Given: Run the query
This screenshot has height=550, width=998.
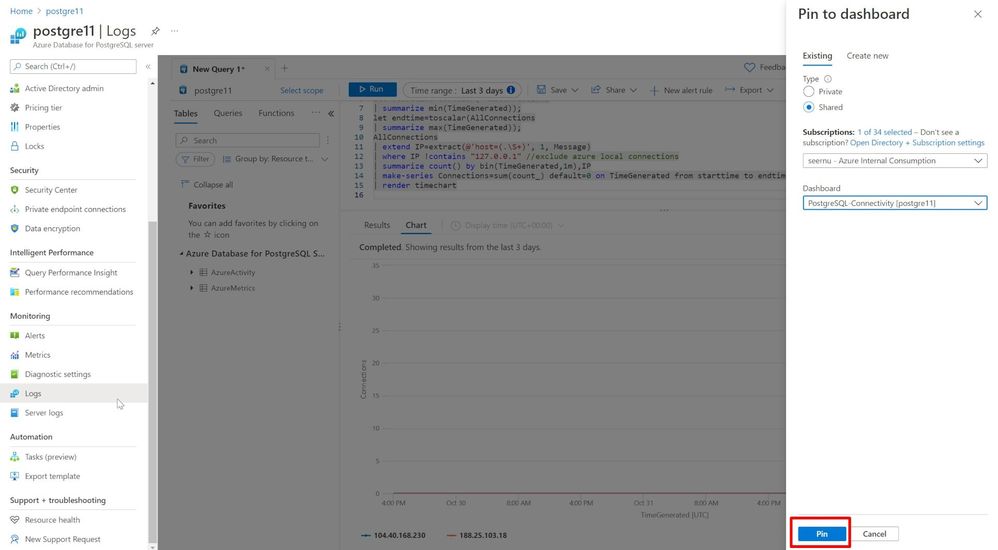Looking at the screenshot, I should (372, 90).
